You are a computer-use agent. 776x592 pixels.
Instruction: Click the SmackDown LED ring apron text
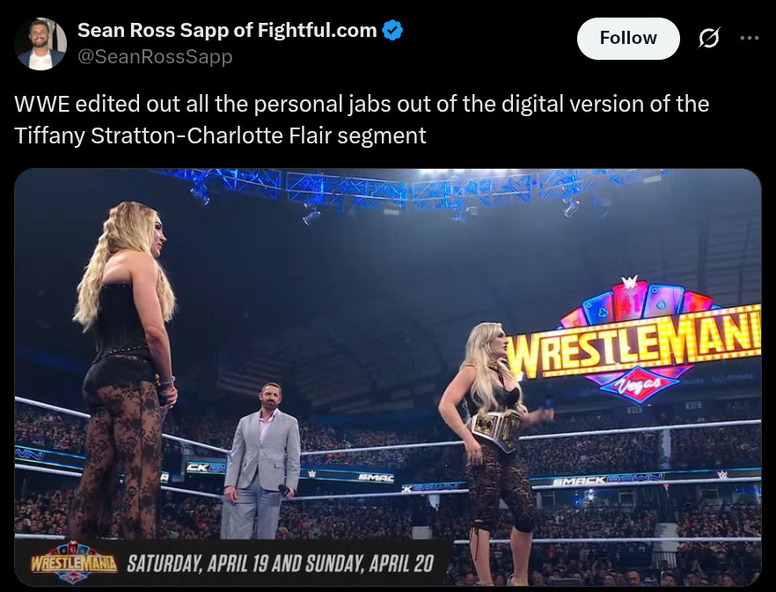pos(608,479)
